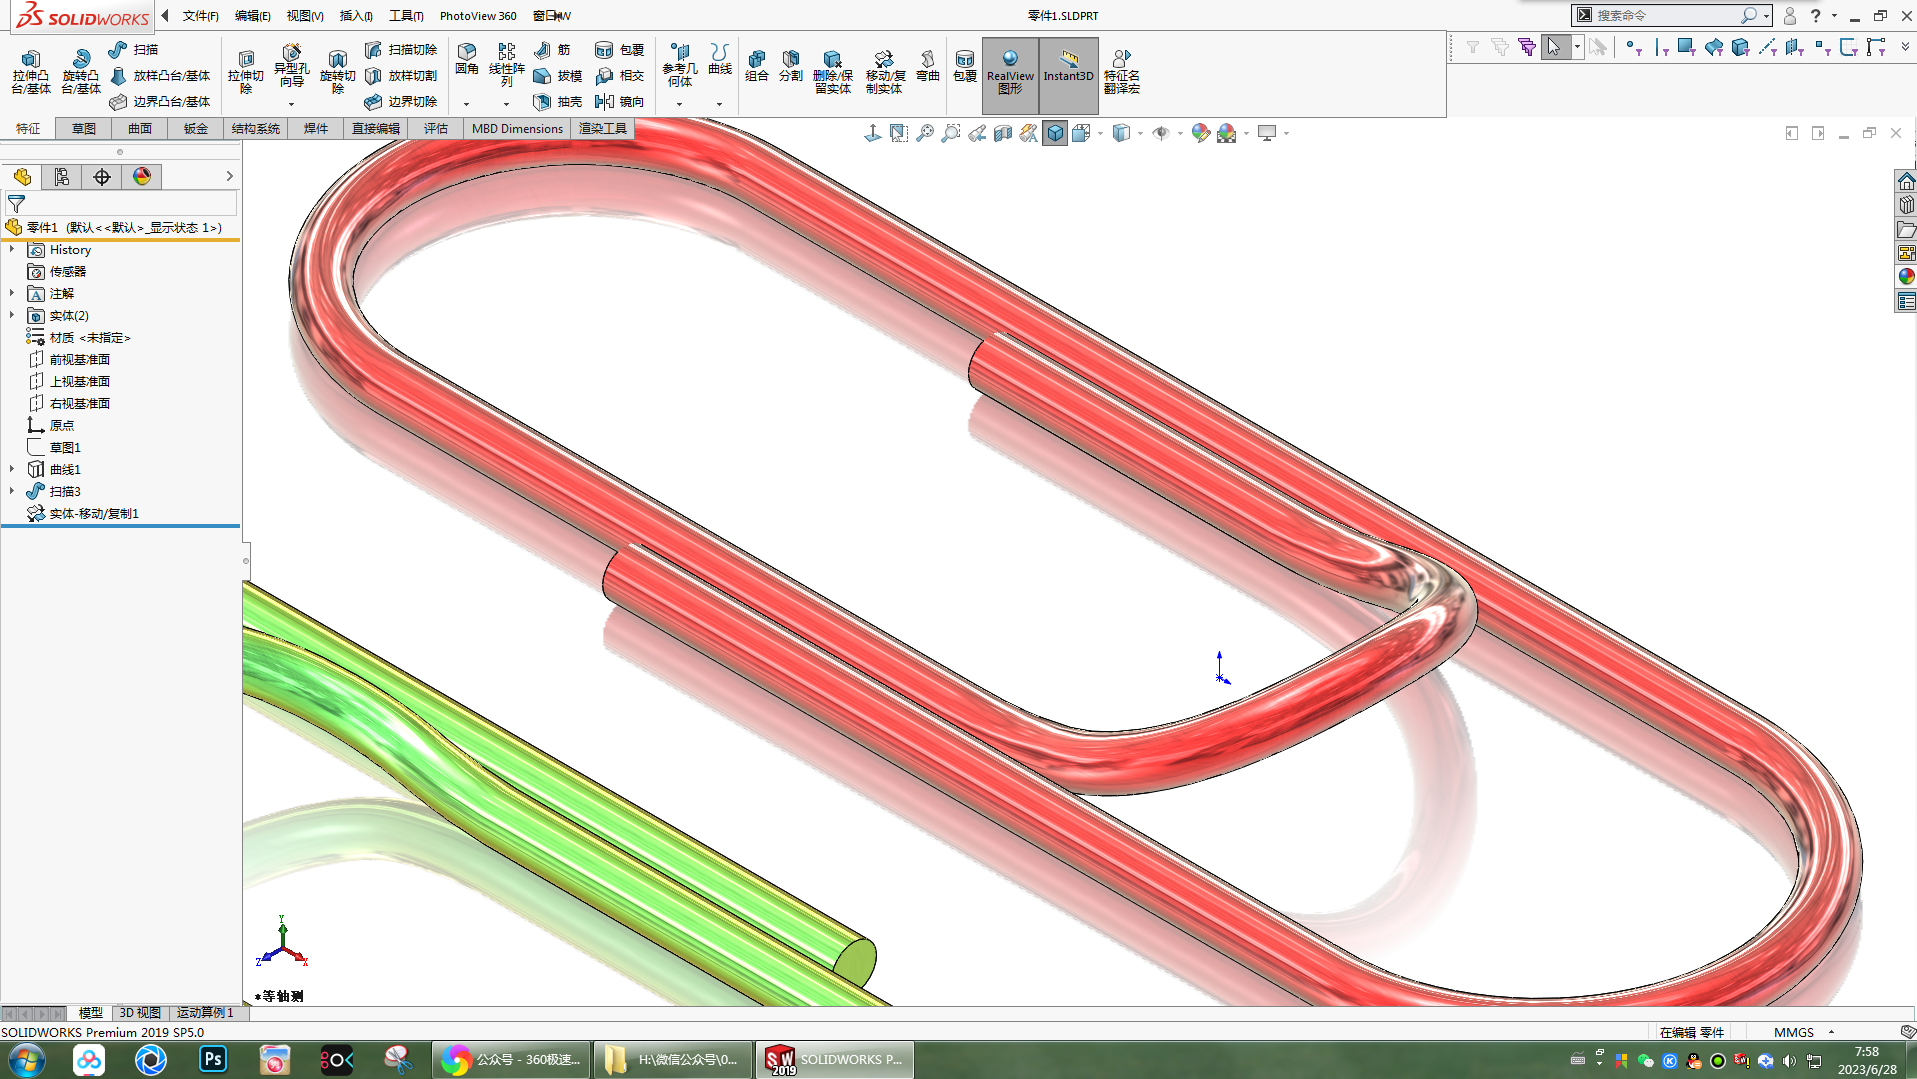1917x1079 pixels.
Task: Click the Swept Cut (扫描切除) tool
Action: [x=400, y=49]
